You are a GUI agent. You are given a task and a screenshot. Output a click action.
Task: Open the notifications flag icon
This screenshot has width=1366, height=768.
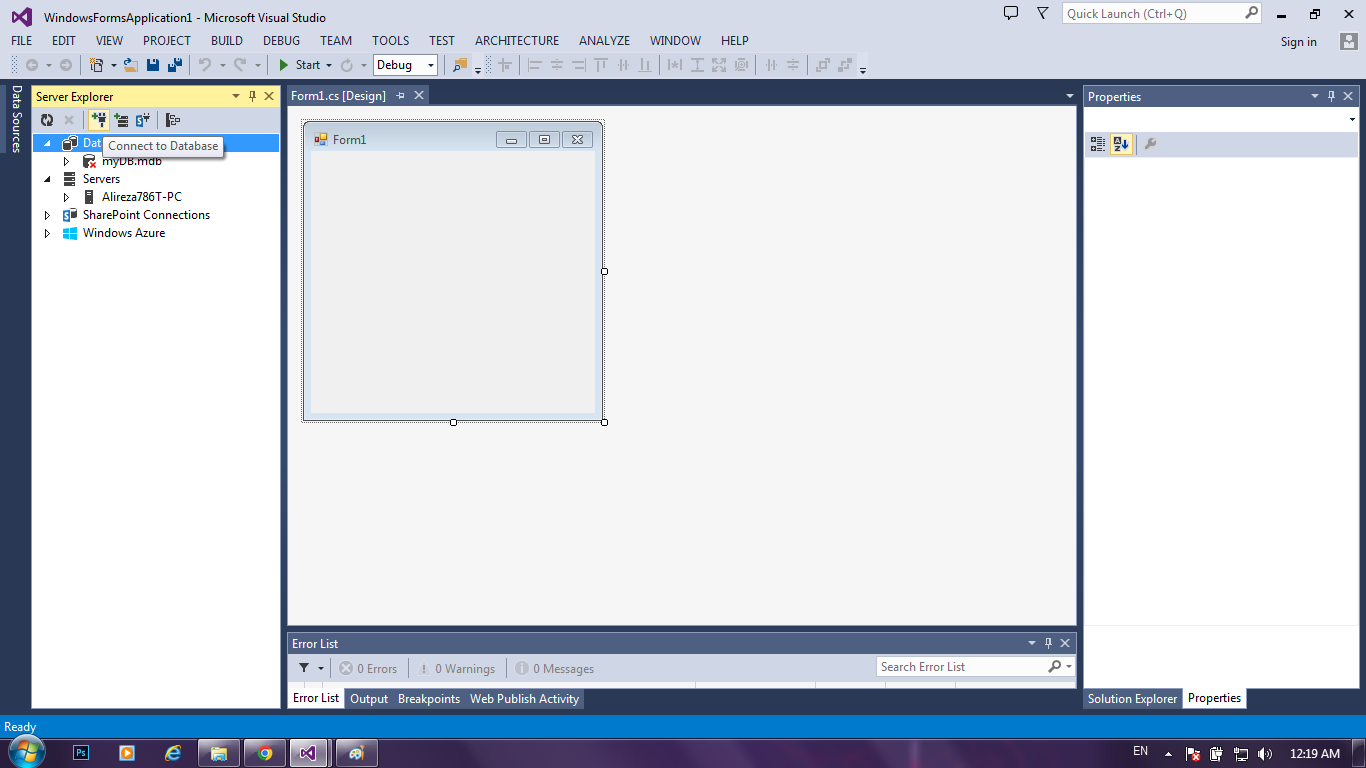1043,14
